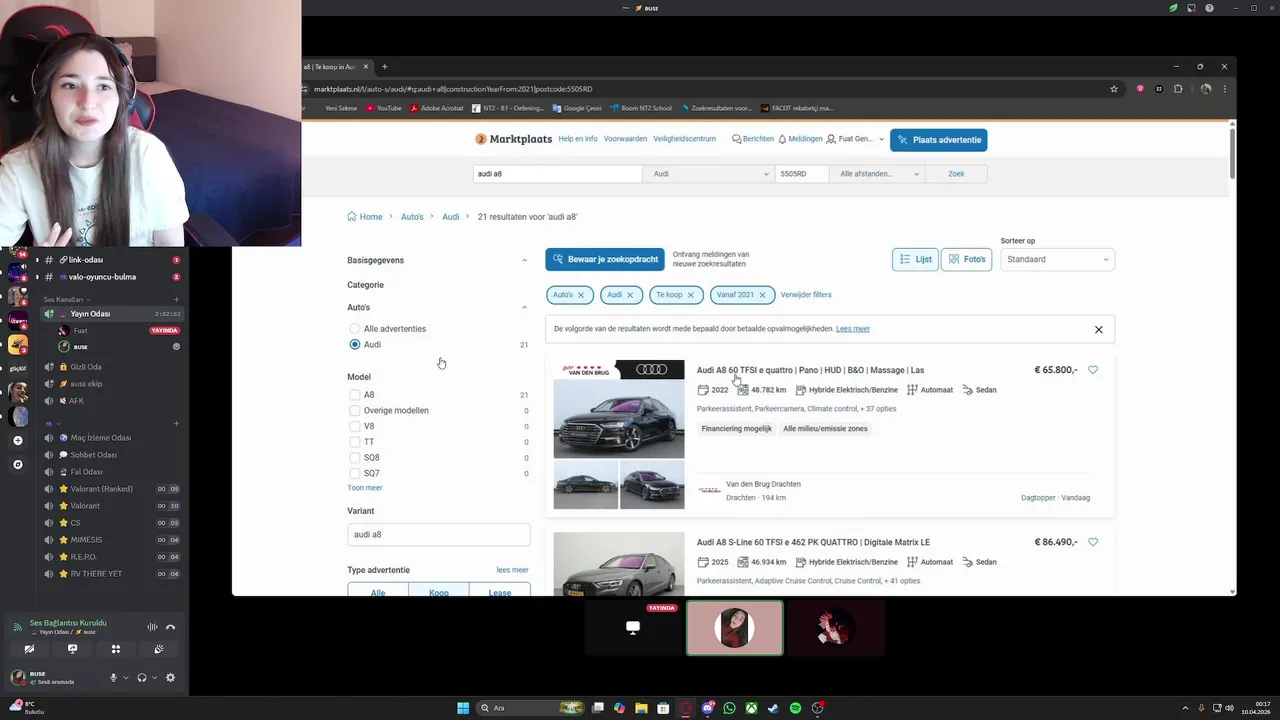1280x720 pixels.
Task: Open a new Chrome tab
Action: [384, 67]
